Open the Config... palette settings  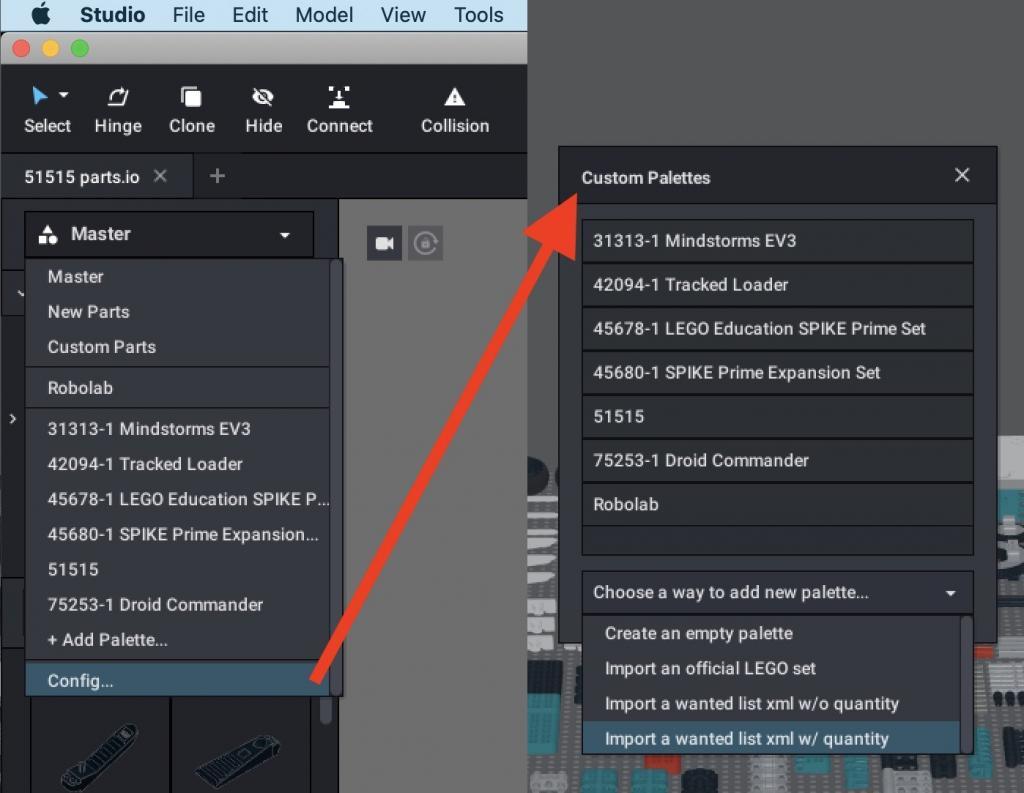tap(177, 681)
